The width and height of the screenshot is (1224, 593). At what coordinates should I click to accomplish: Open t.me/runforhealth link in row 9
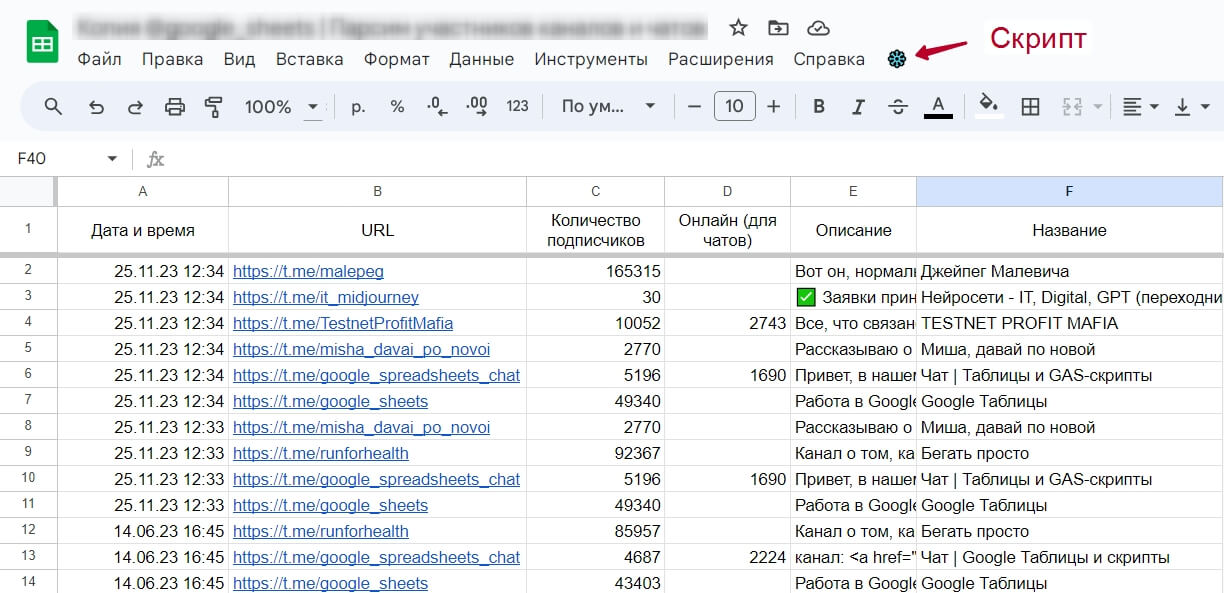321,453
